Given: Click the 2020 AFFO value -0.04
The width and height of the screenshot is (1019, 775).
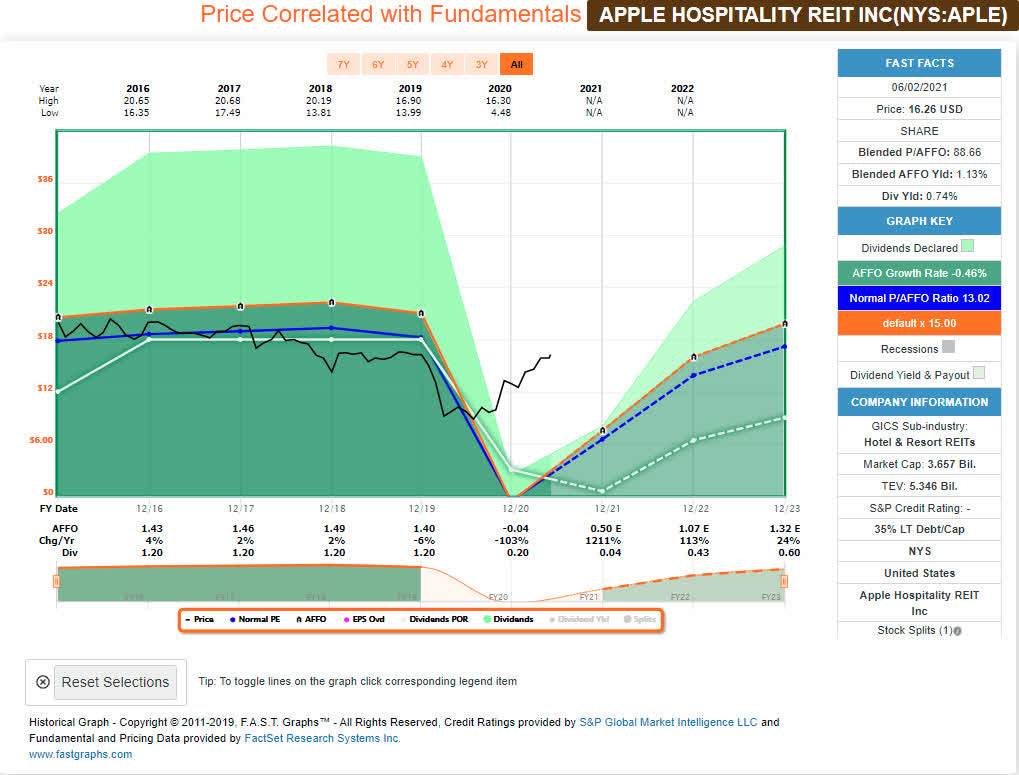Looking at the screenshot, I should pyautogui.click(x=515, y=529).
